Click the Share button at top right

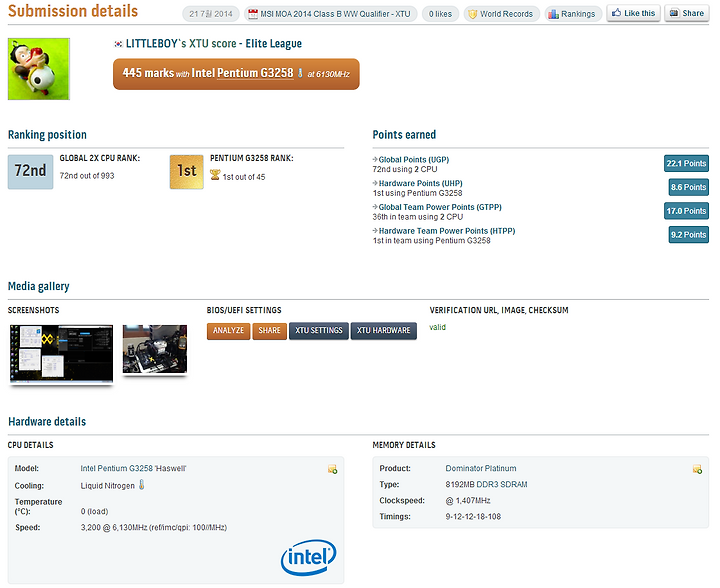[x=686, y=13]
